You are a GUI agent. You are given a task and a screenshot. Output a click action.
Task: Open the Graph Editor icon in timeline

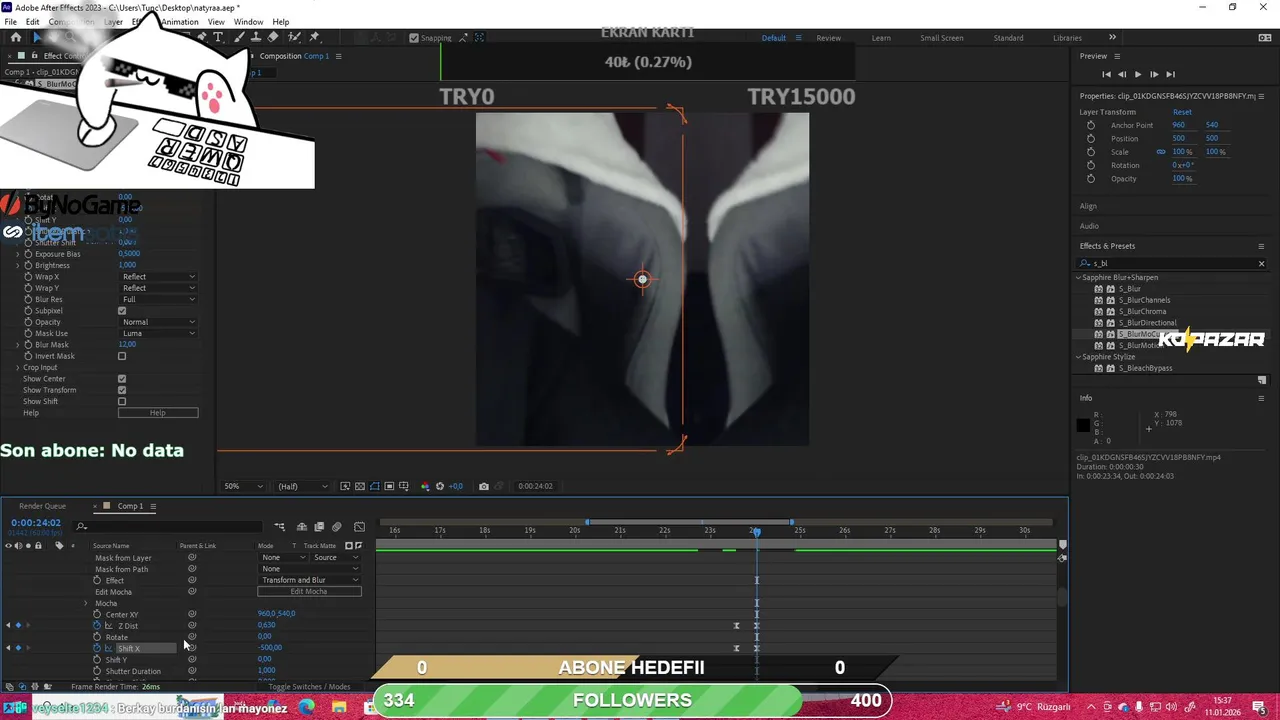(359, 527)
